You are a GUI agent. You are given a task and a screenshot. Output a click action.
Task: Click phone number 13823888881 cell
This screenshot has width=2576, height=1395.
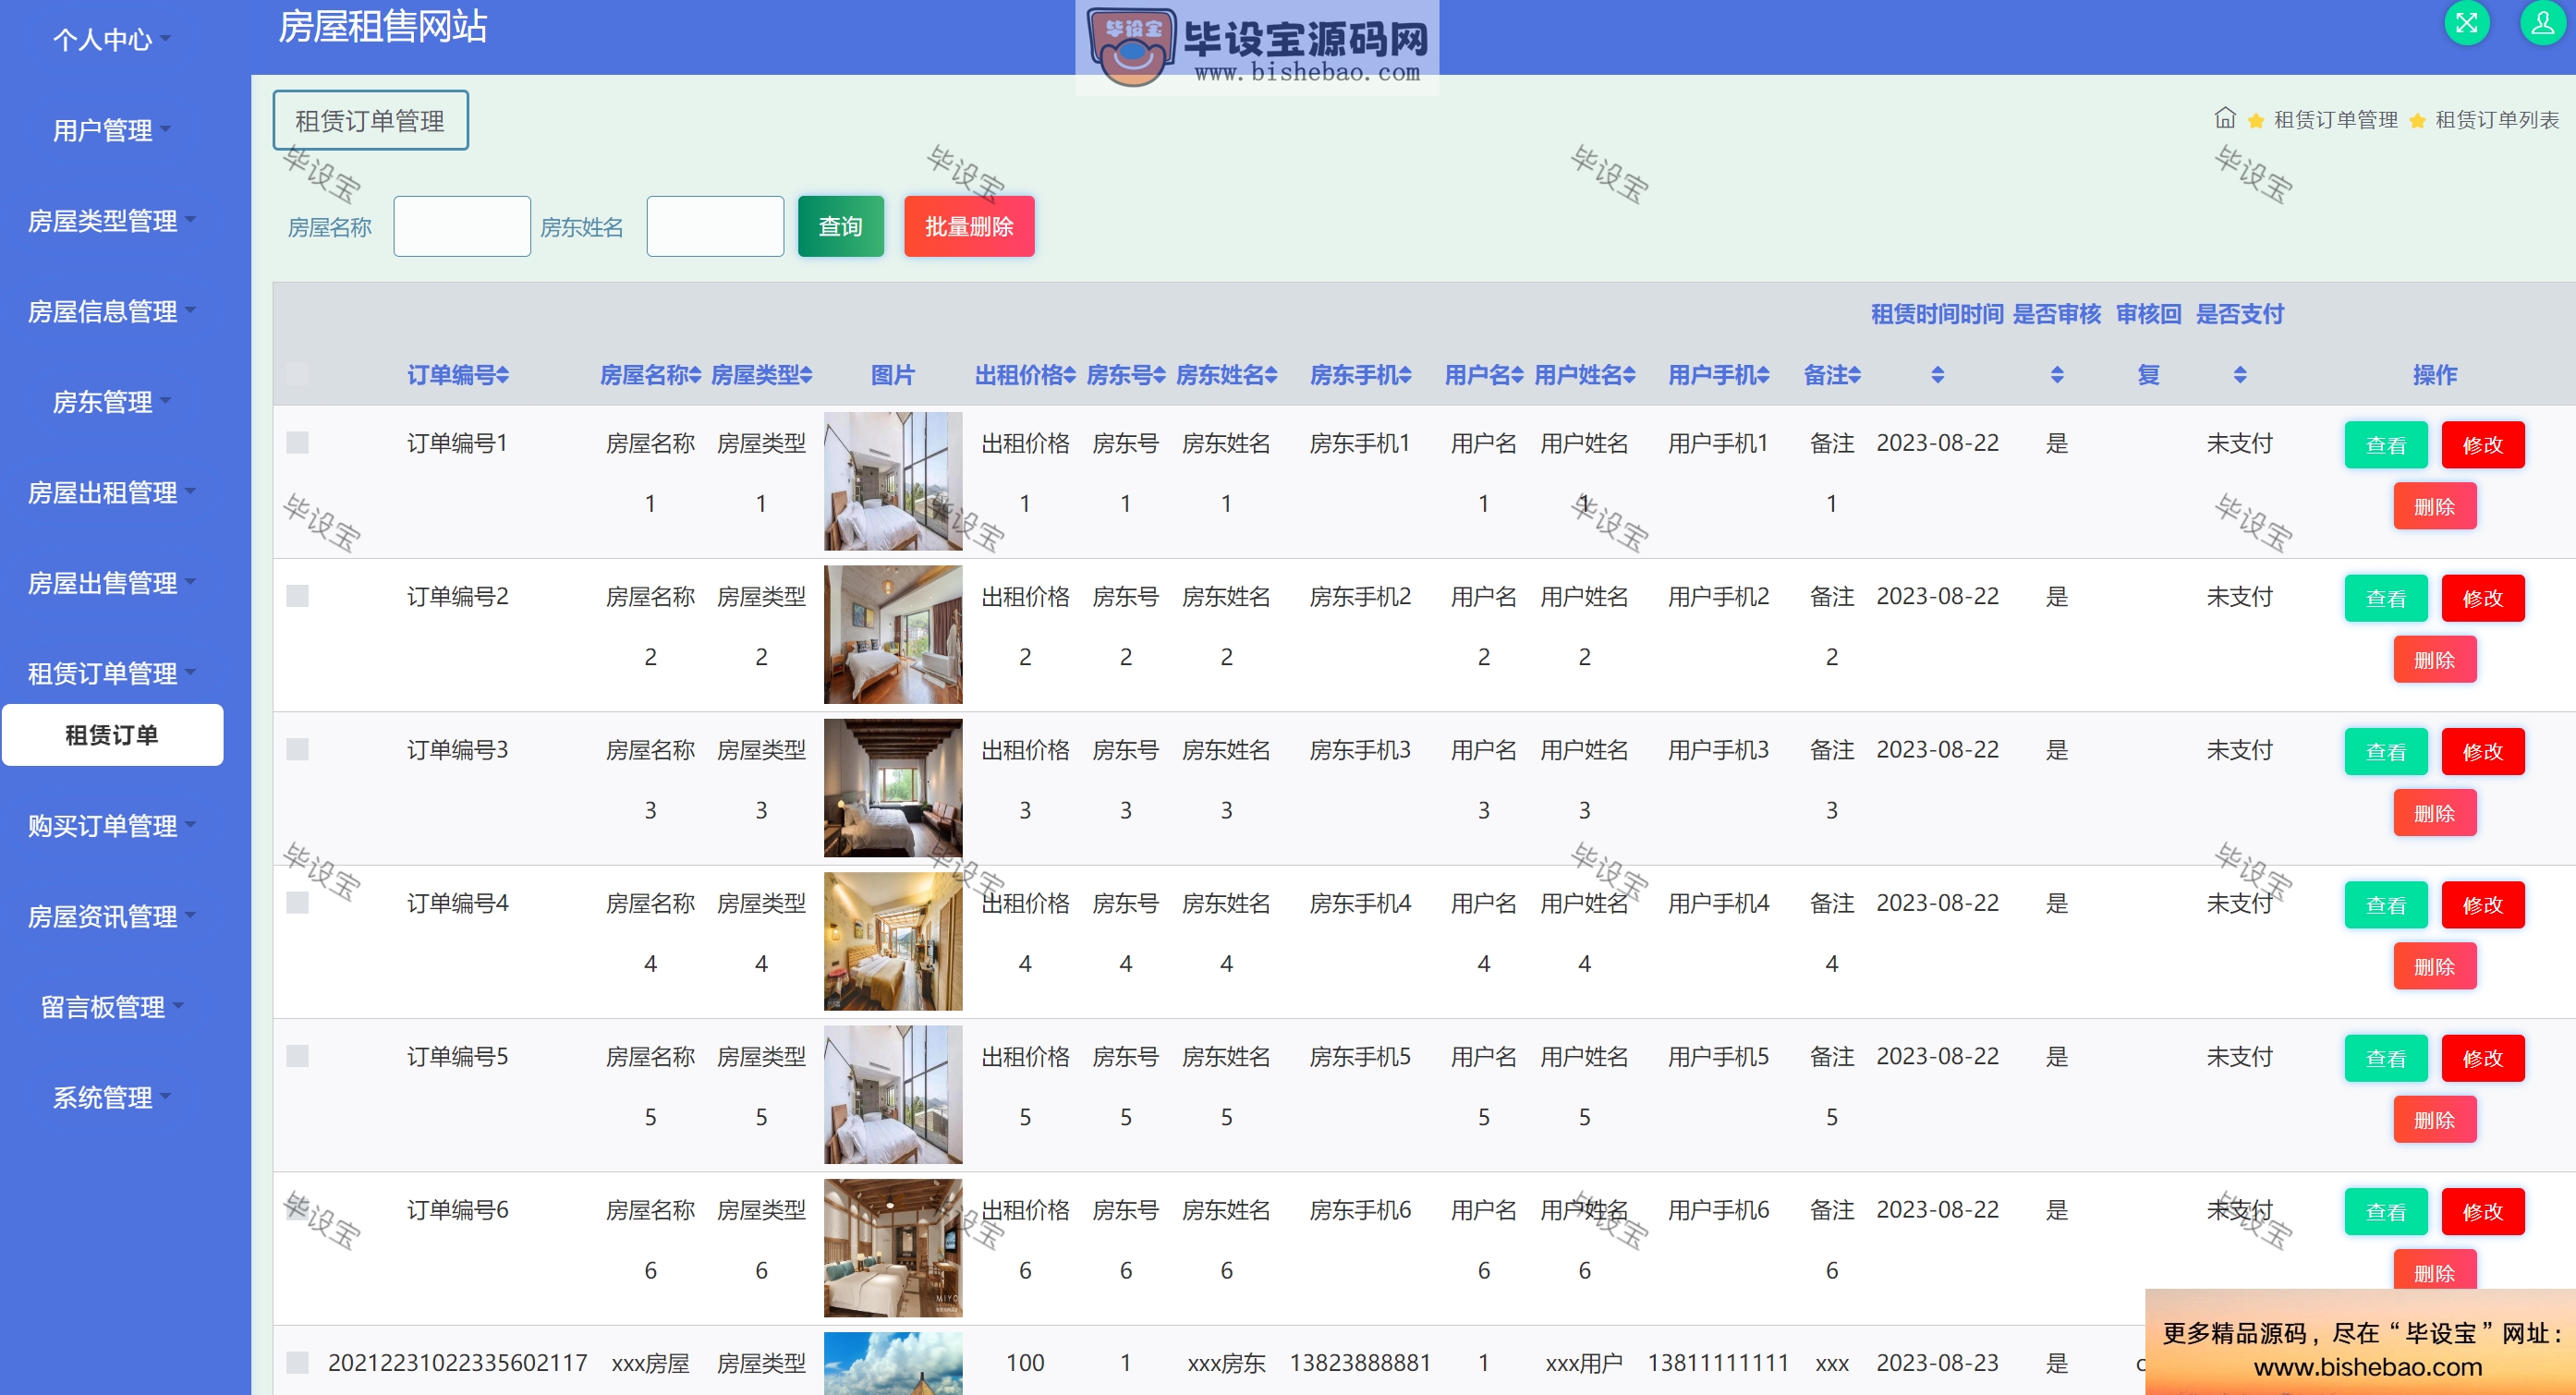(x=1360, y=1363)
